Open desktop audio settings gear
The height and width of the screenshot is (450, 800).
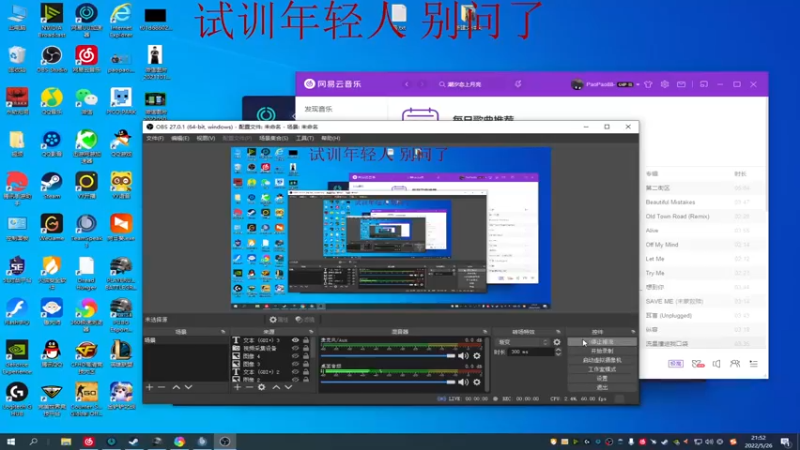477,382
